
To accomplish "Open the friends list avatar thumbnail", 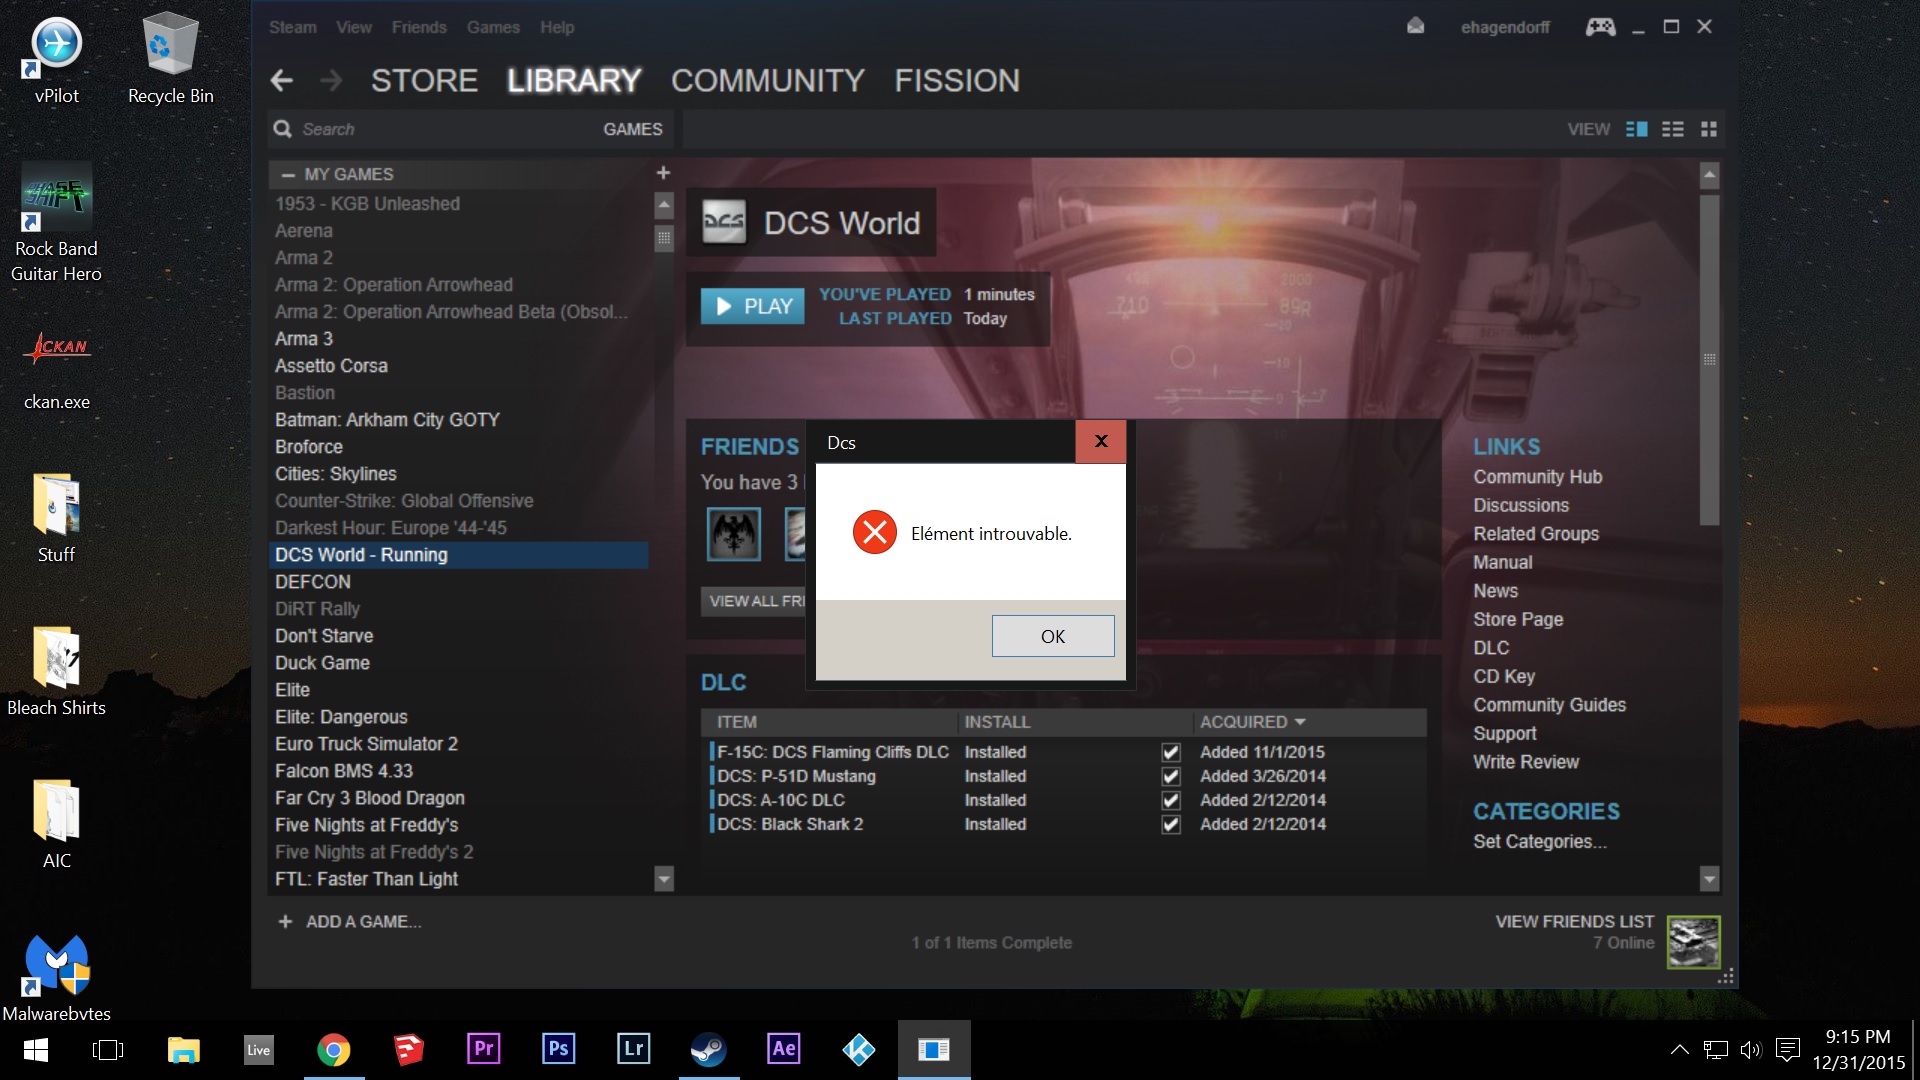I will tap(1693, 942).
